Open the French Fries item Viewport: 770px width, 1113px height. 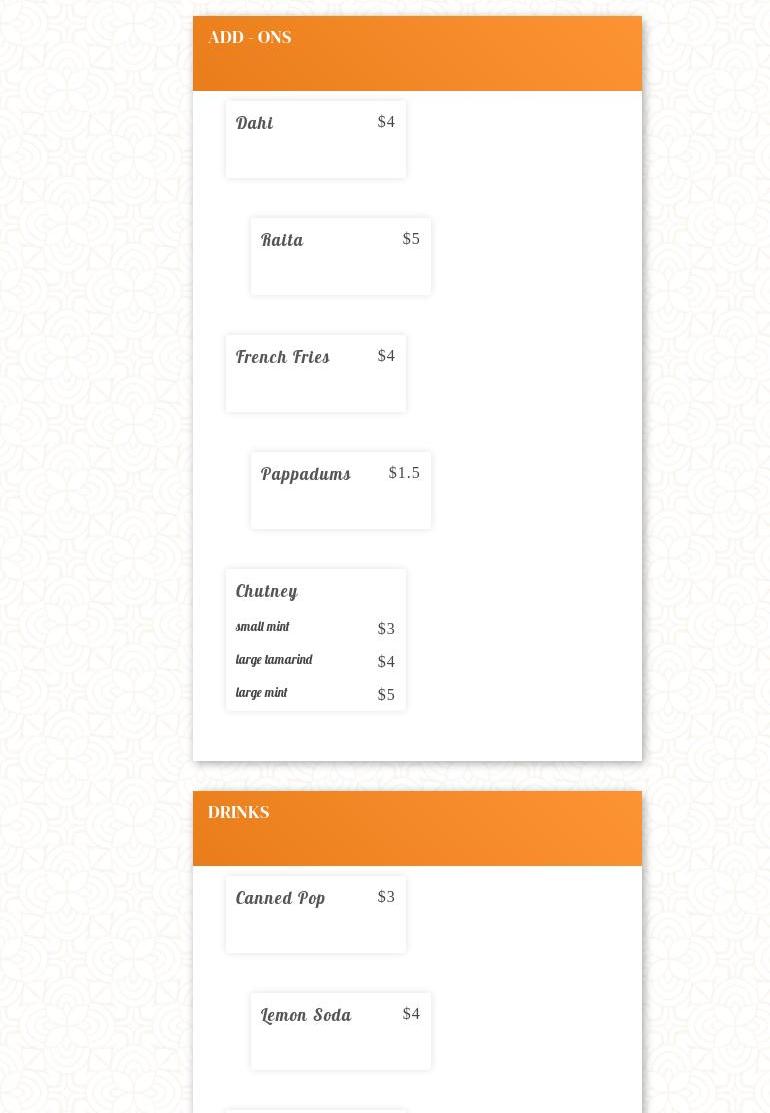[x=283, y=357]
